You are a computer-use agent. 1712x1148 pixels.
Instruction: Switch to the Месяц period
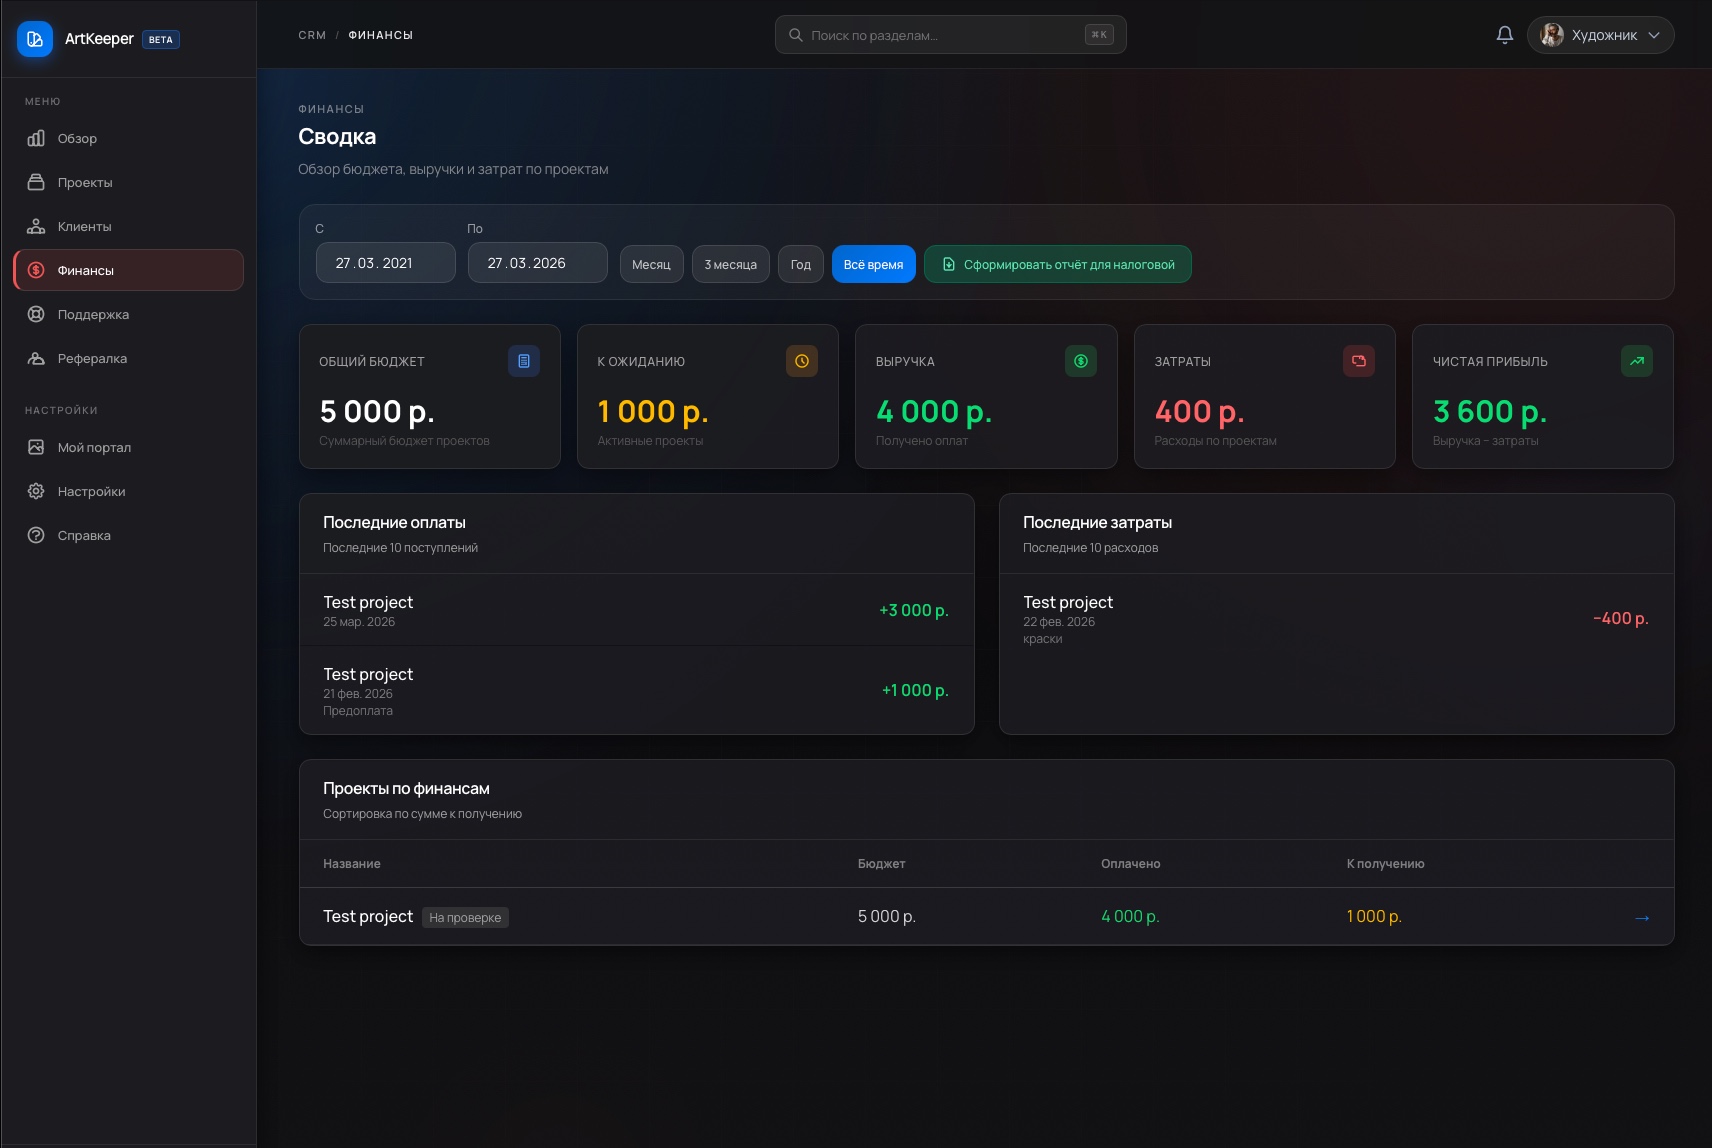(x=652, y=264)
